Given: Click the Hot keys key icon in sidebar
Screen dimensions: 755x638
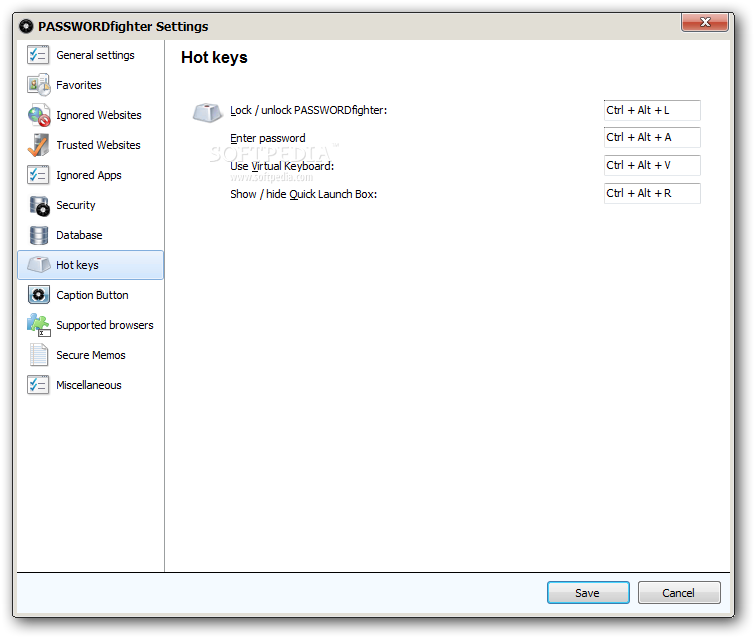Looking at the screenshot, I should coord(39,264).
